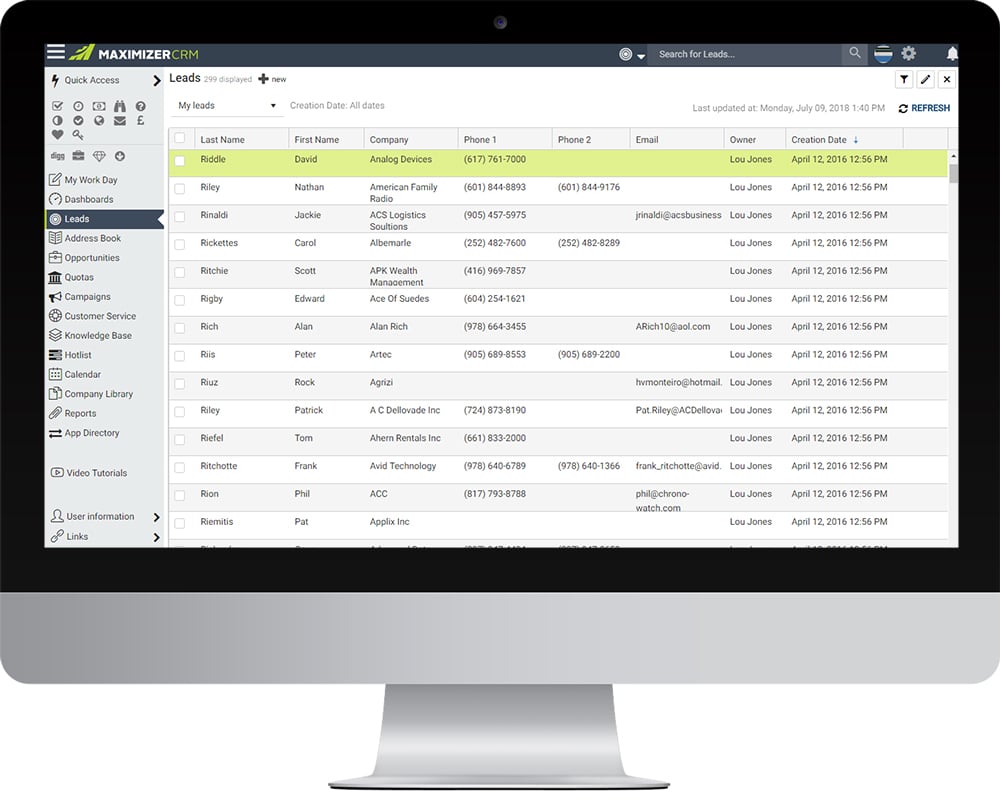
Task: Check the Rigby Edward row checkbox
Action: coord(180,300)
